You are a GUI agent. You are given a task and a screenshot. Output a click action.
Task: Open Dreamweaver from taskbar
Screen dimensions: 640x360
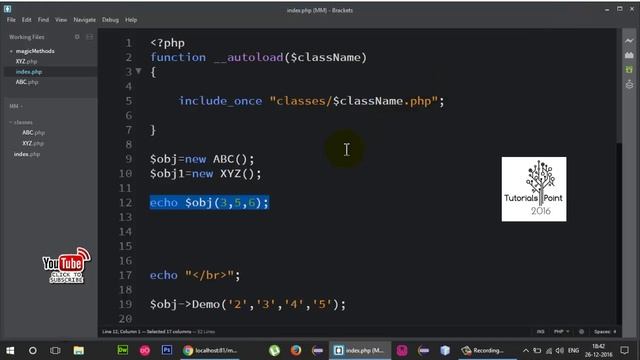click(x=123, y=350)
